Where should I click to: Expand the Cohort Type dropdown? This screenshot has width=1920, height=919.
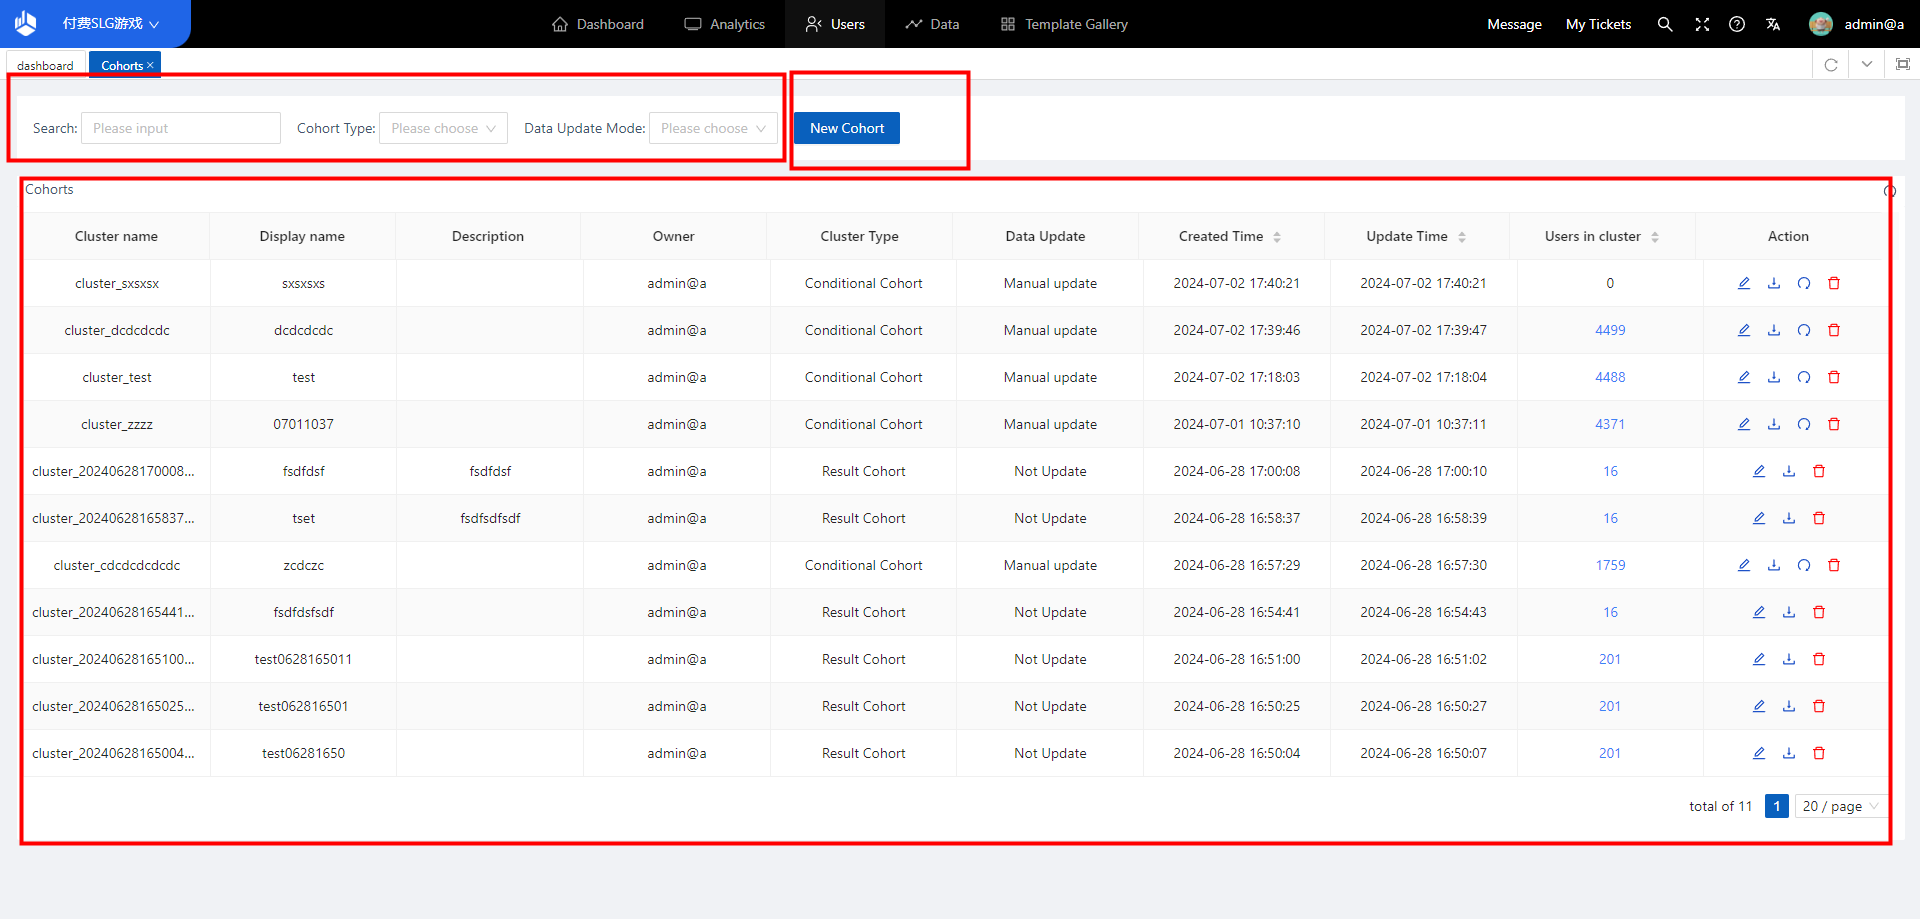pyautogui.click(x=443, y=128)
